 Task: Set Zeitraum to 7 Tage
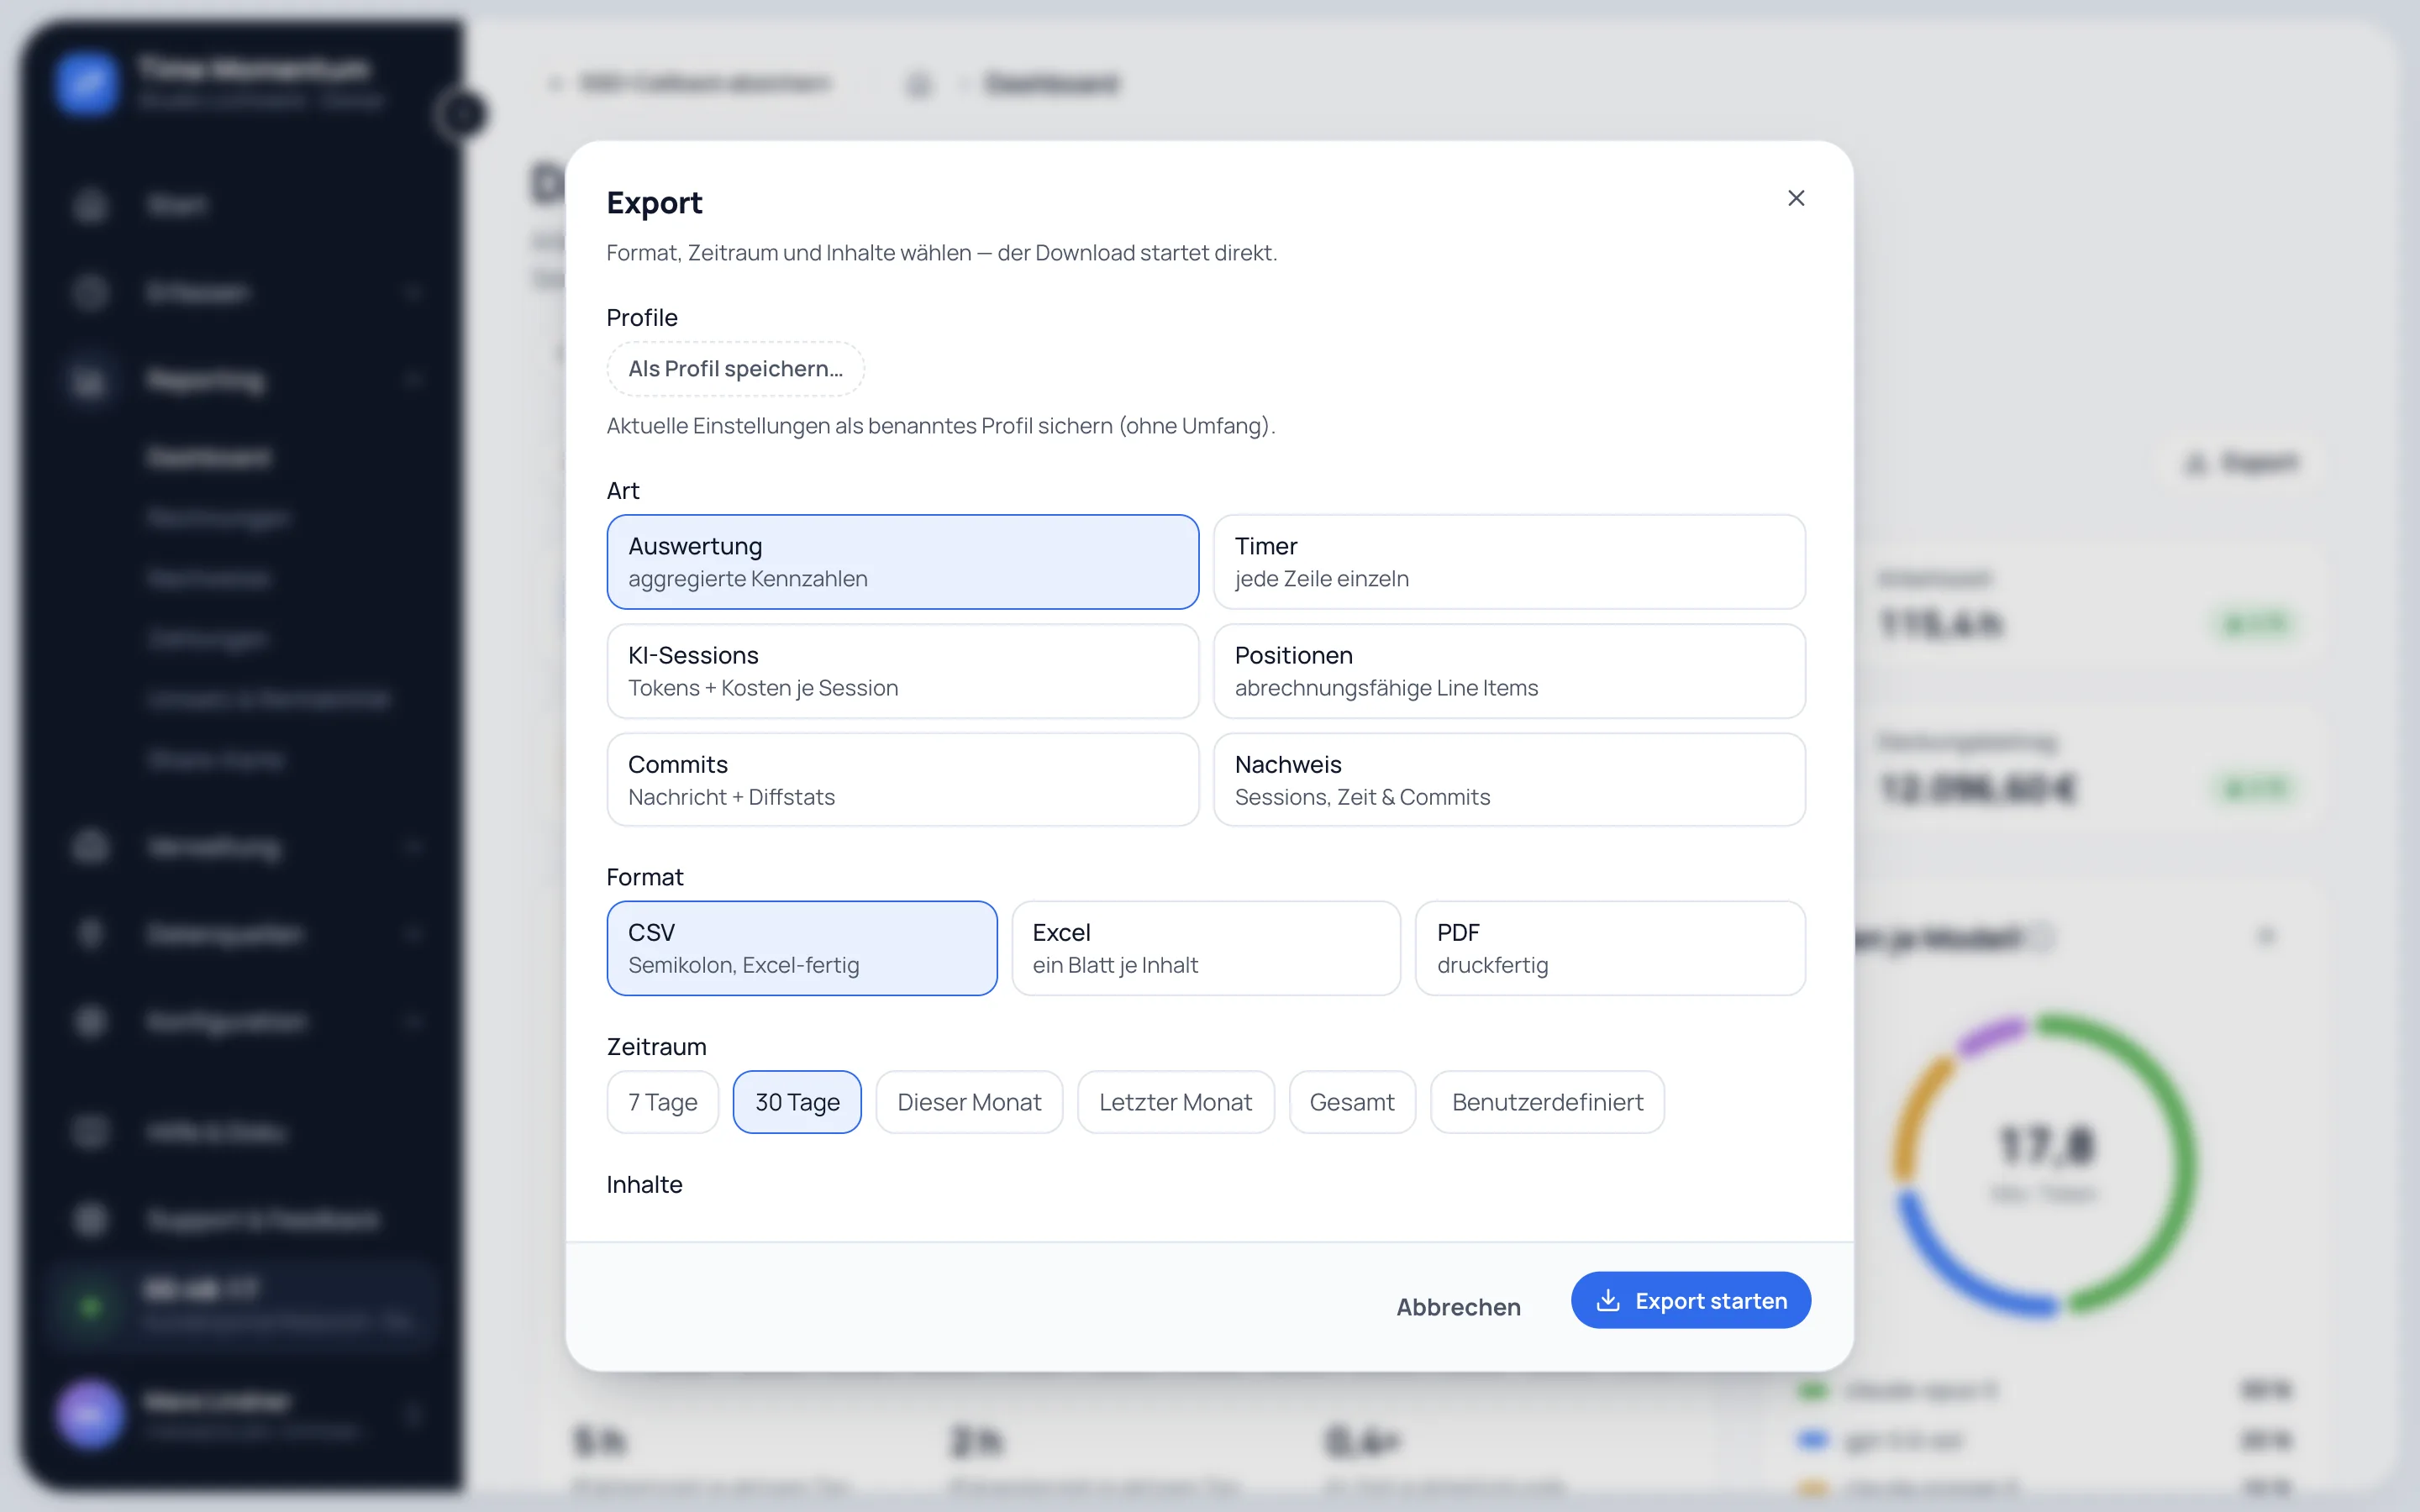[x=662, y=1102]
